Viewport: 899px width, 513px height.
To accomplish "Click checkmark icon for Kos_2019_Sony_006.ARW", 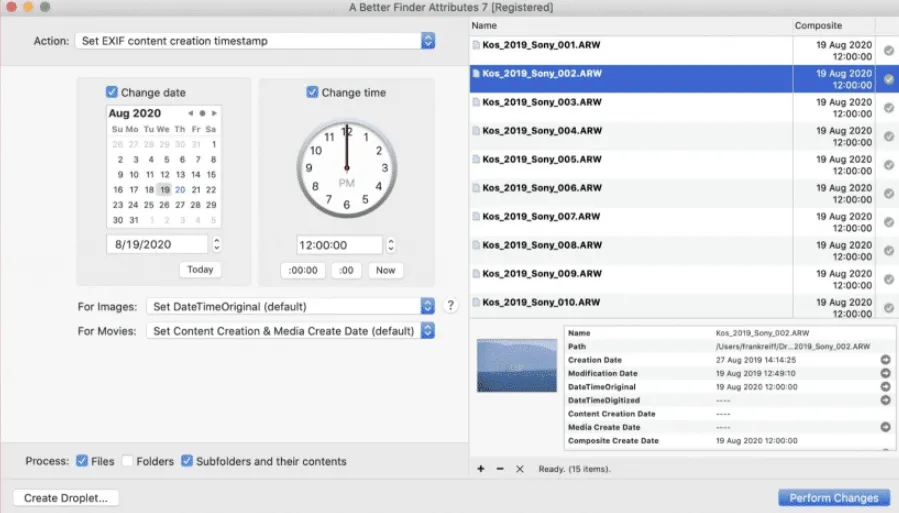I will tap(889, 194).
